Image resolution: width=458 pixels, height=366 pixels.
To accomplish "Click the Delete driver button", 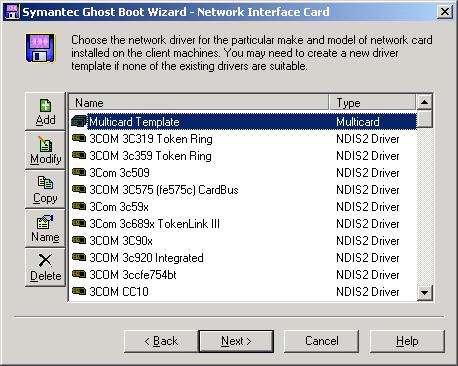I will click(x=45, y=268).
